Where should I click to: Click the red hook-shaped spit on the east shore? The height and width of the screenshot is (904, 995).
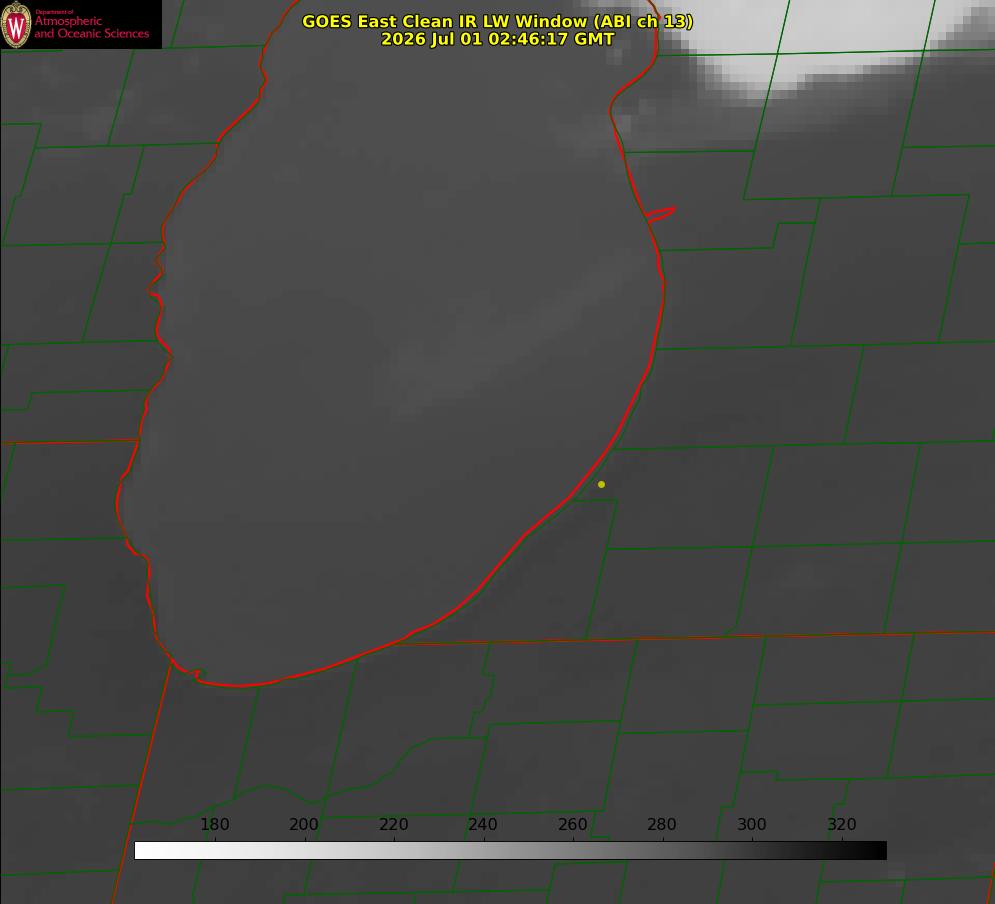[x=660, y=214]
